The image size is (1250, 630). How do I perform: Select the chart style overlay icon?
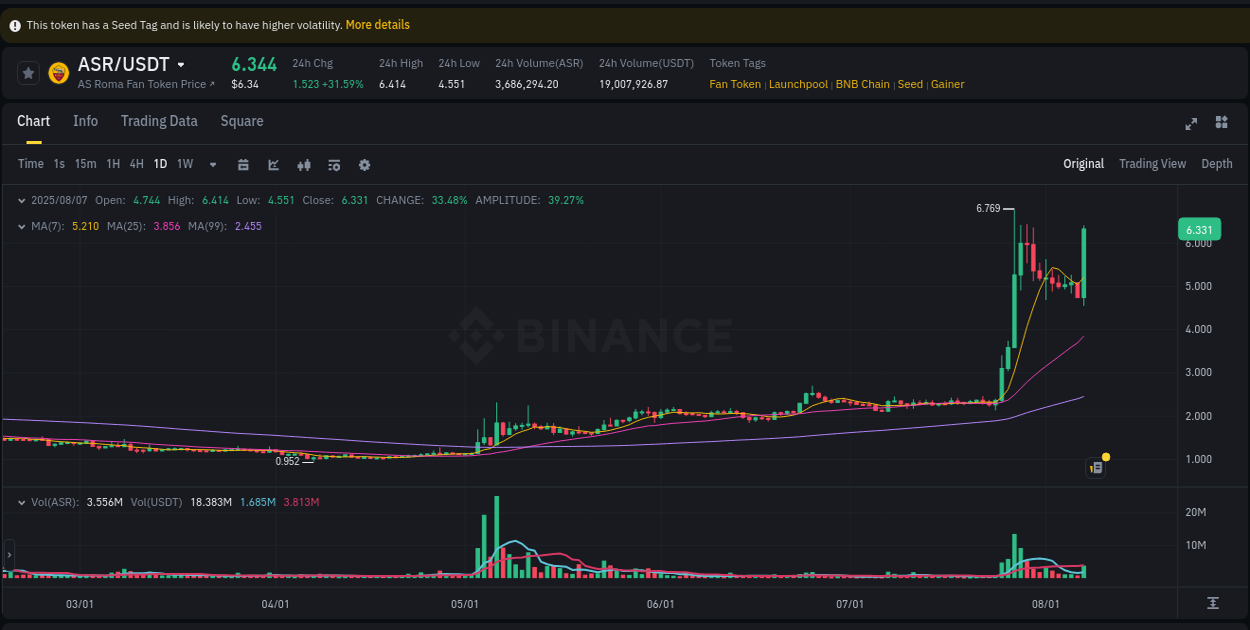(x=273, y=164)
